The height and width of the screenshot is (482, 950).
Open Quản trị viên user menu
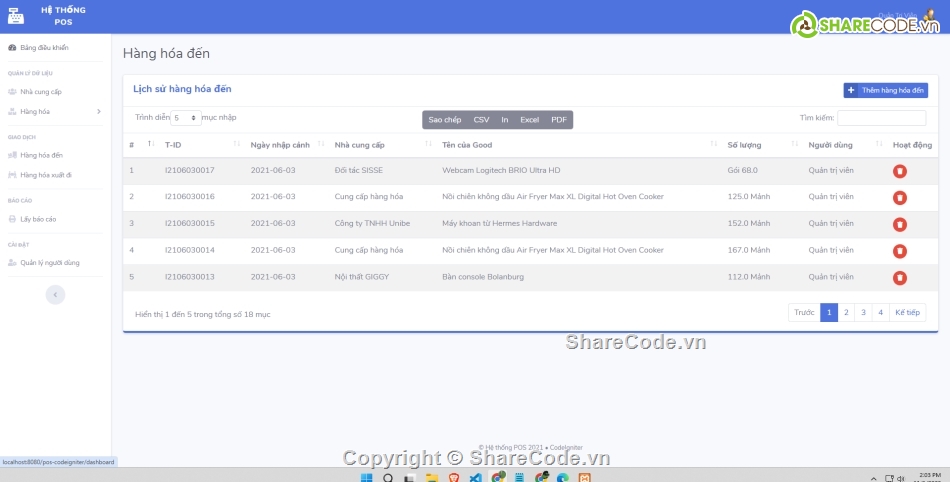(900, 16)
